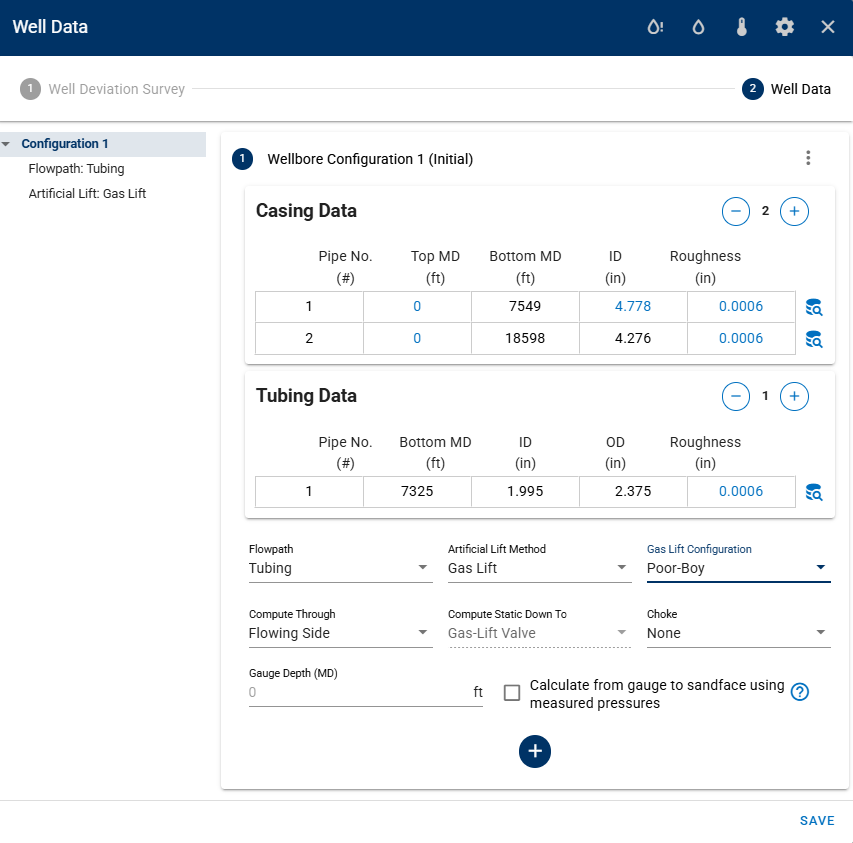Open the Flowpath dropdown
Image resolution: width=853 pixels, height=843 pixels.
[x=340, y=568]
